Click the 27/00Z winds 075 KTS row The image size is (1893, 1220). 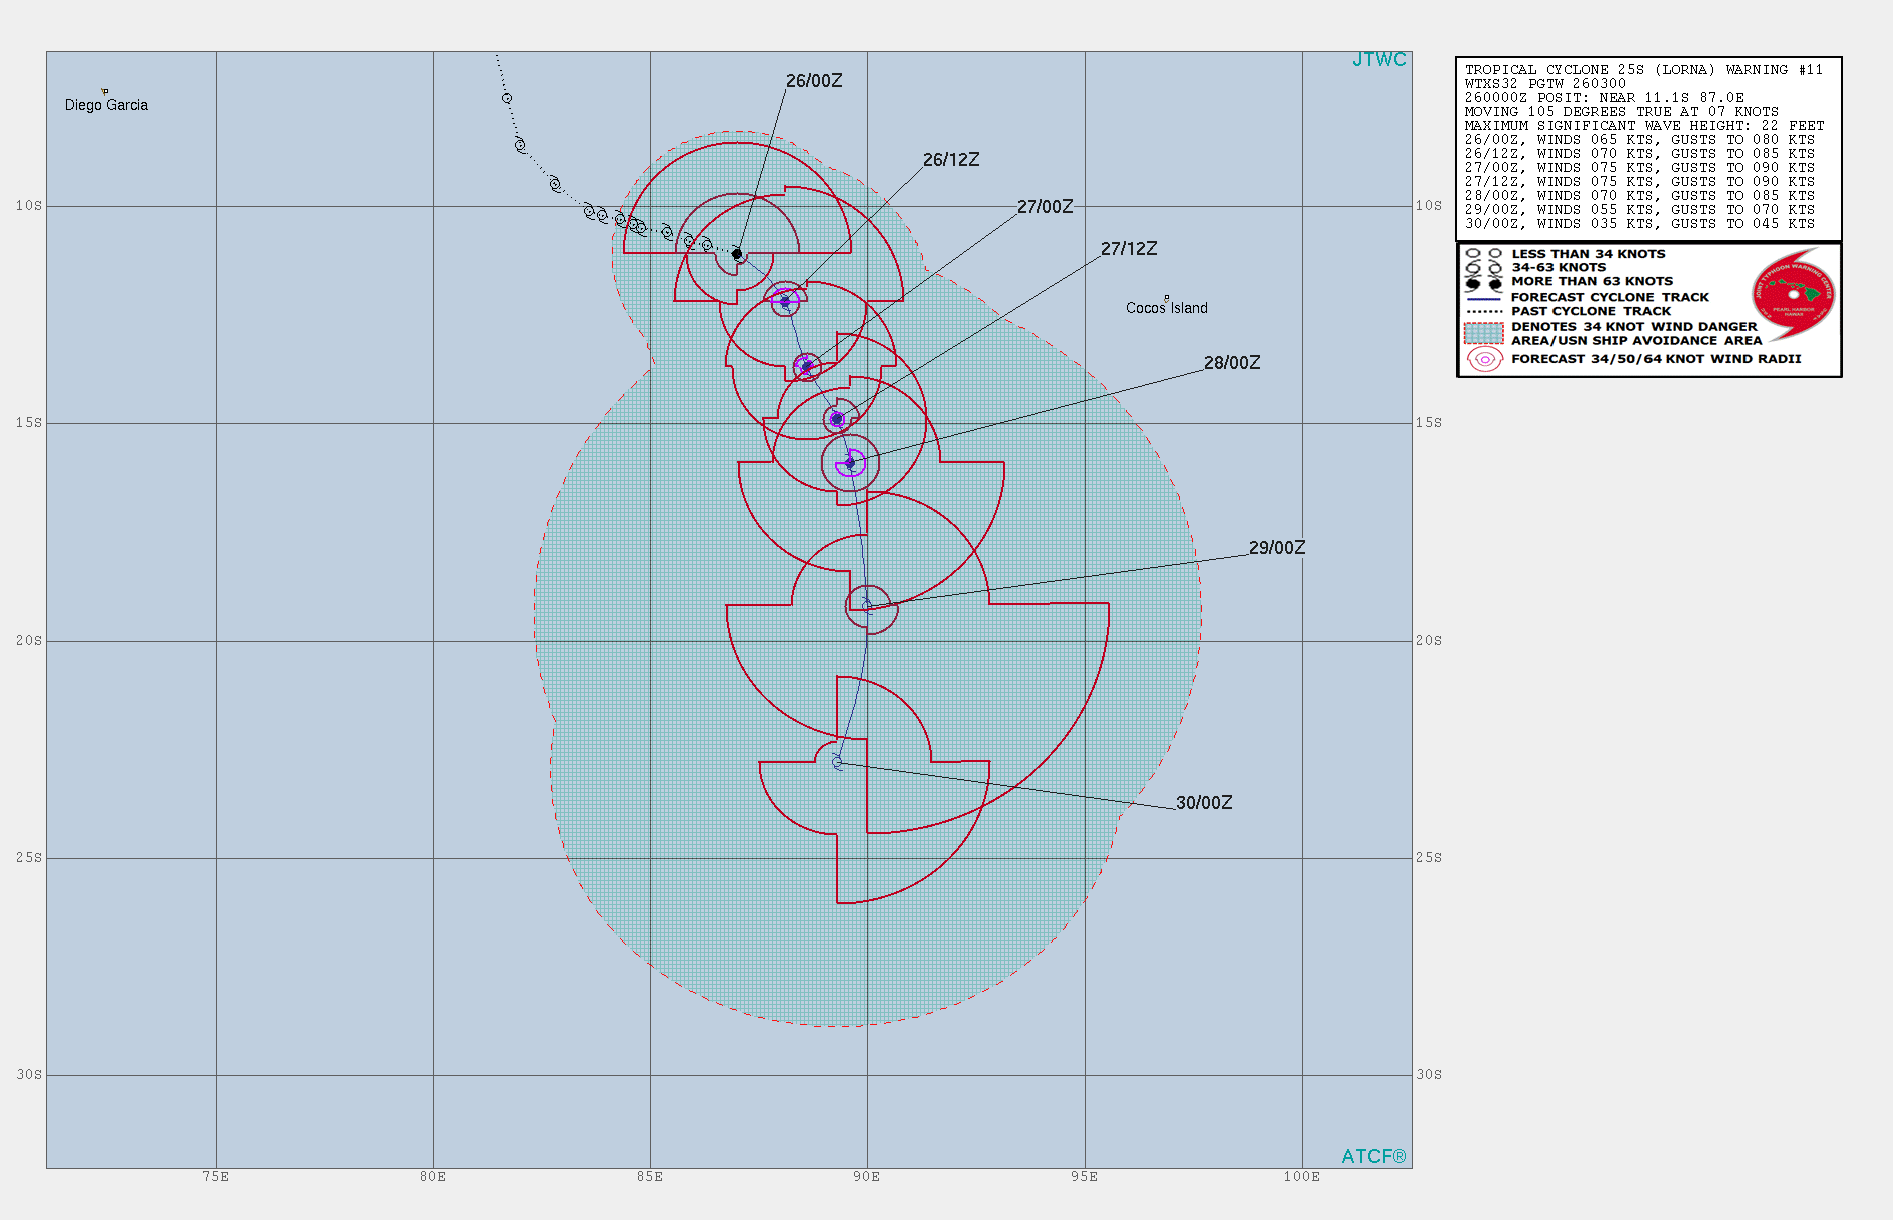tap(1640, 168)
